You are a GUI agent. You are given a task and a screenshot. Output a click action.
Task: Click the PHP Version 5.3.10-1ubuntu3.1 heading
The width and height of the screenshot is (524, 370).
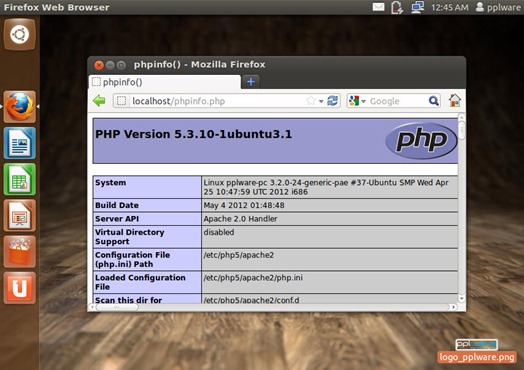coord(193,134)
